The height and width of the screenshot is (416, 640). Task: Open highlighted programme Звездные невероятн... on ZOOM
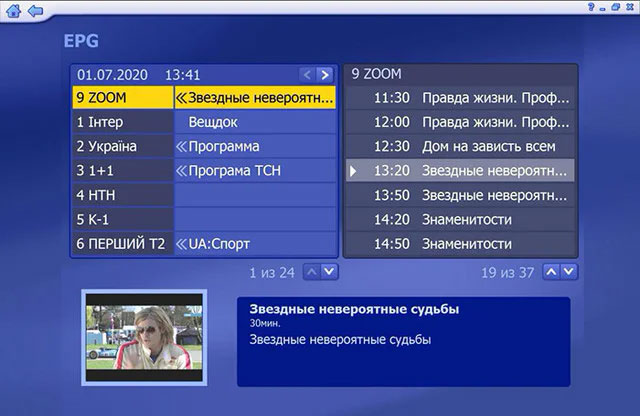255,98
